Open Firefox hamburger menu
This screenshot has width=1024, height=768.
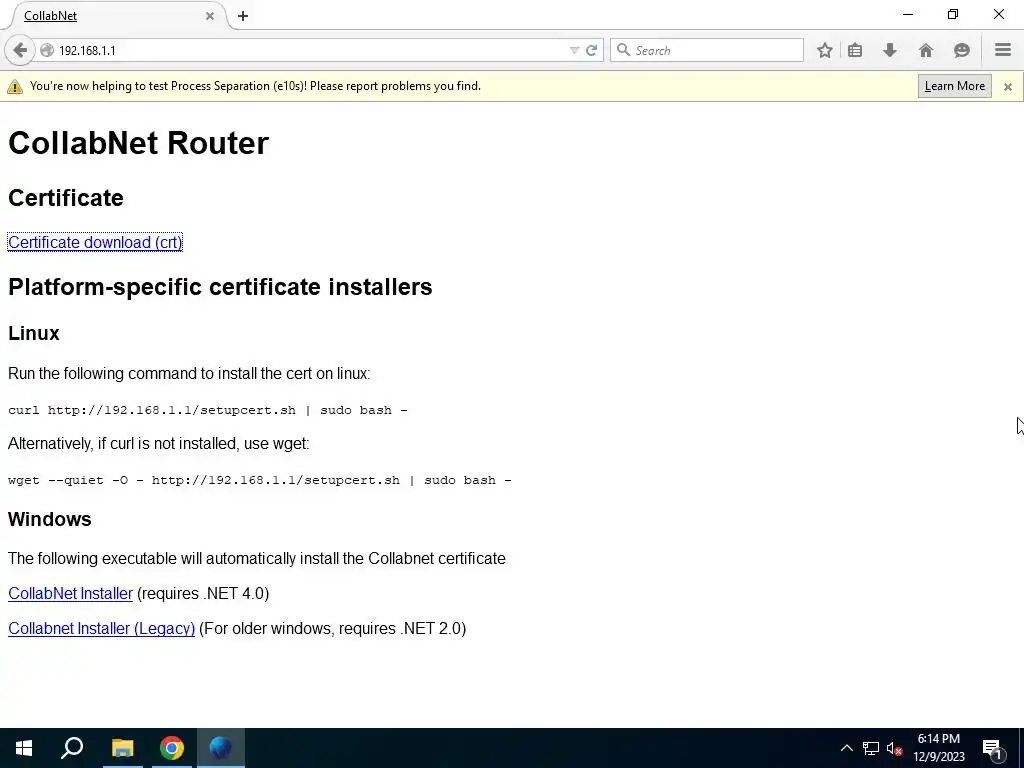[1003, 50]
